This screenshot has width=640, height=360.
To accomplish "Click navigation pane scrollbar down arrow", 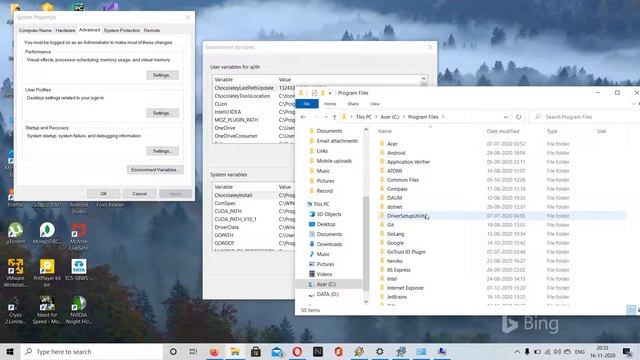I will click(366, 302).
